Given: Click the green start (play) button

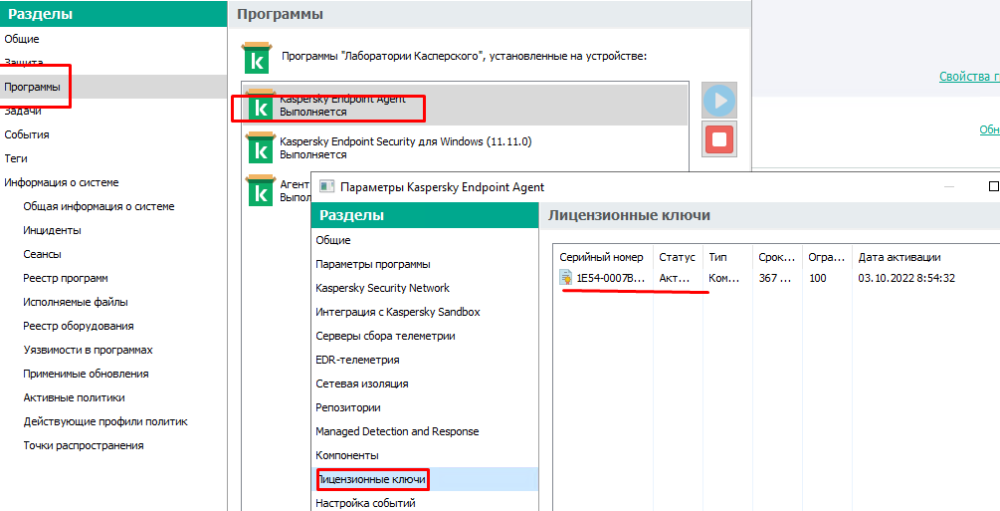Looking at the screenshot, I should coord(719,100).
